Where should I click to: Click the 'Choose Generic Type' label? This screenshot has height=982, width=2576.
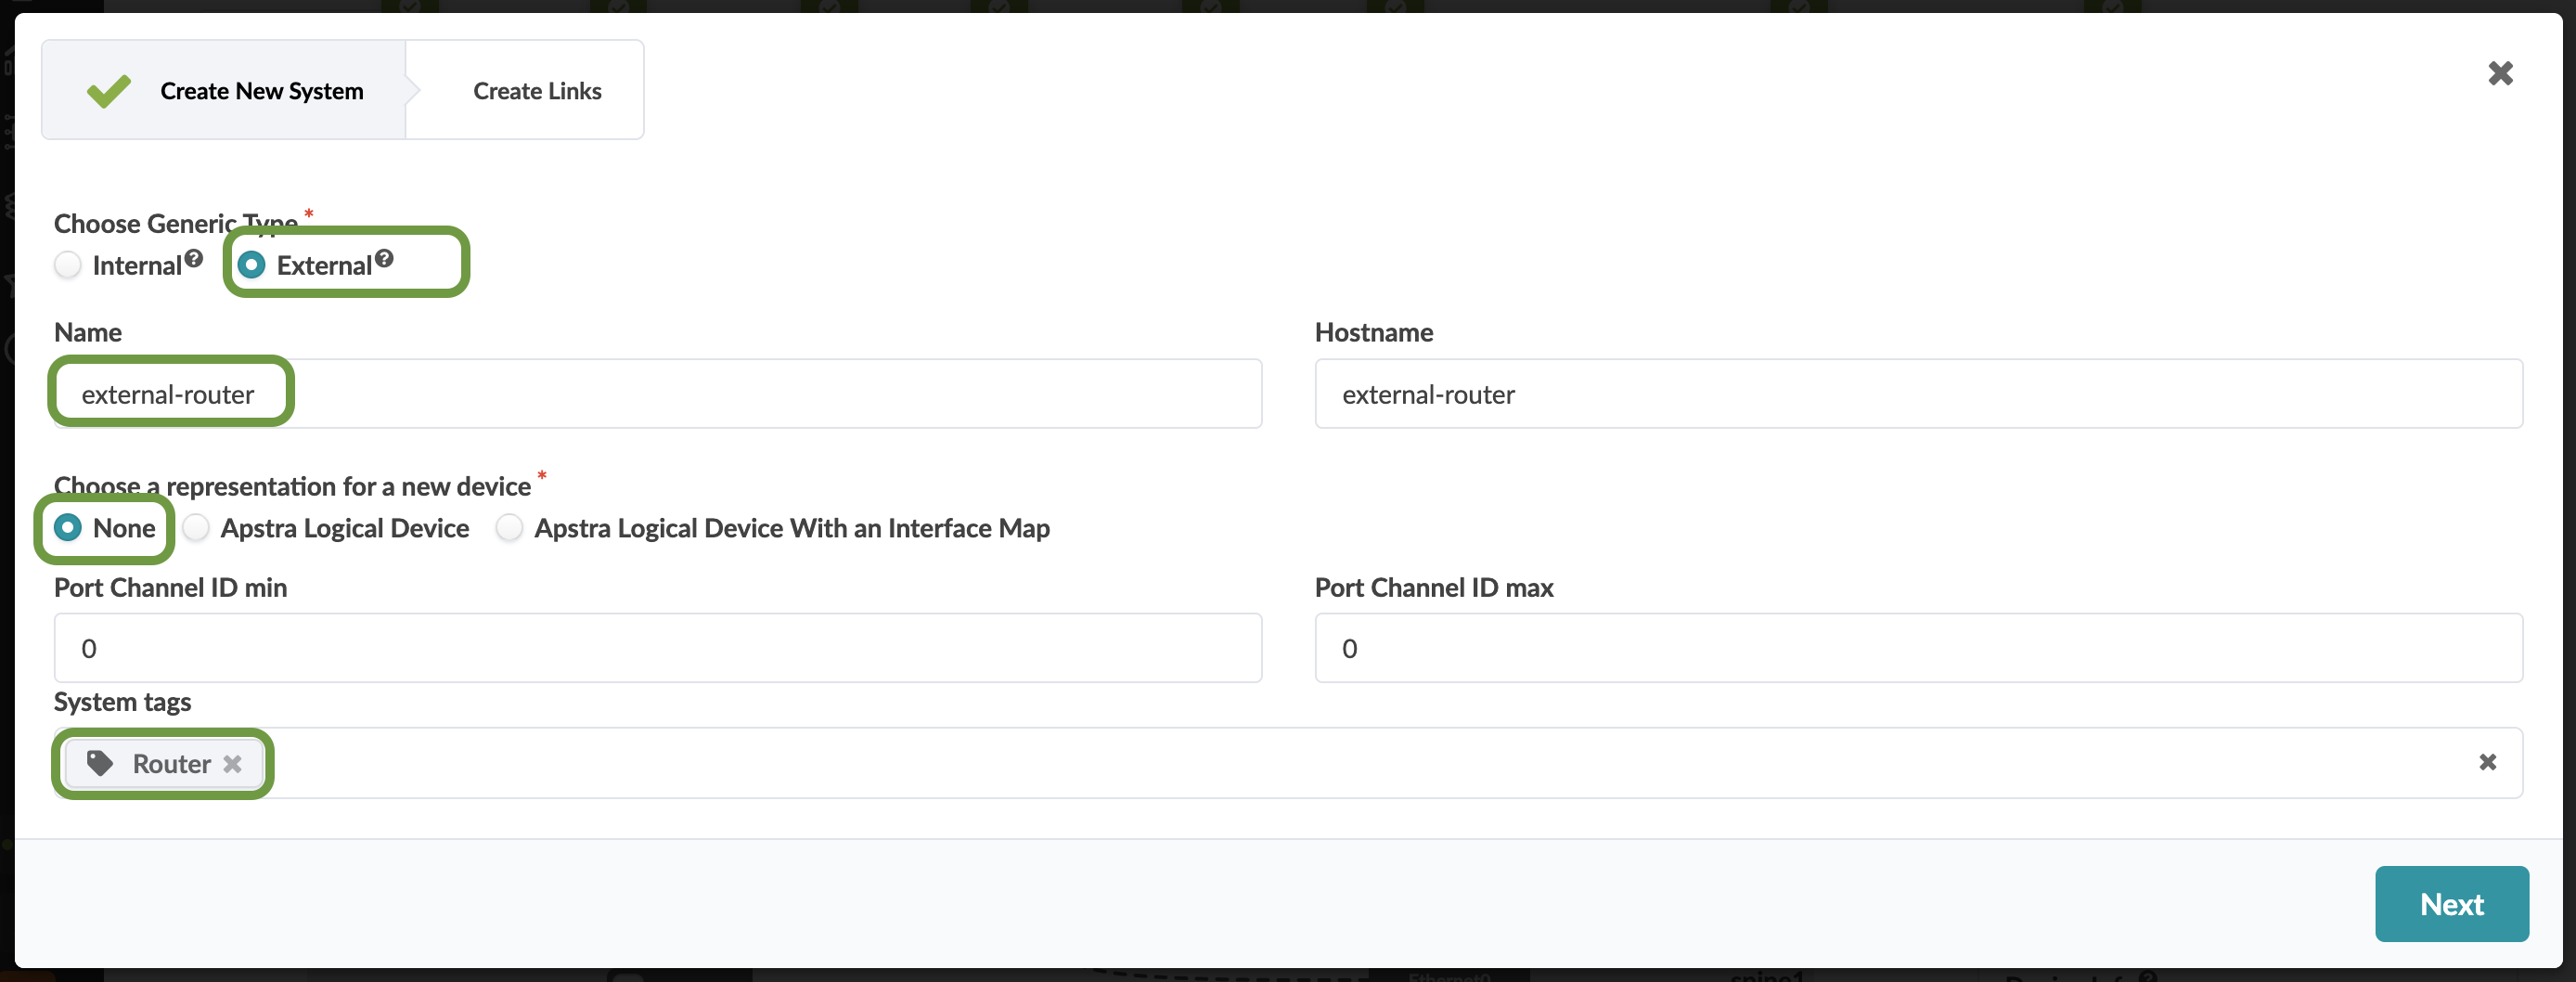(176, 223)
